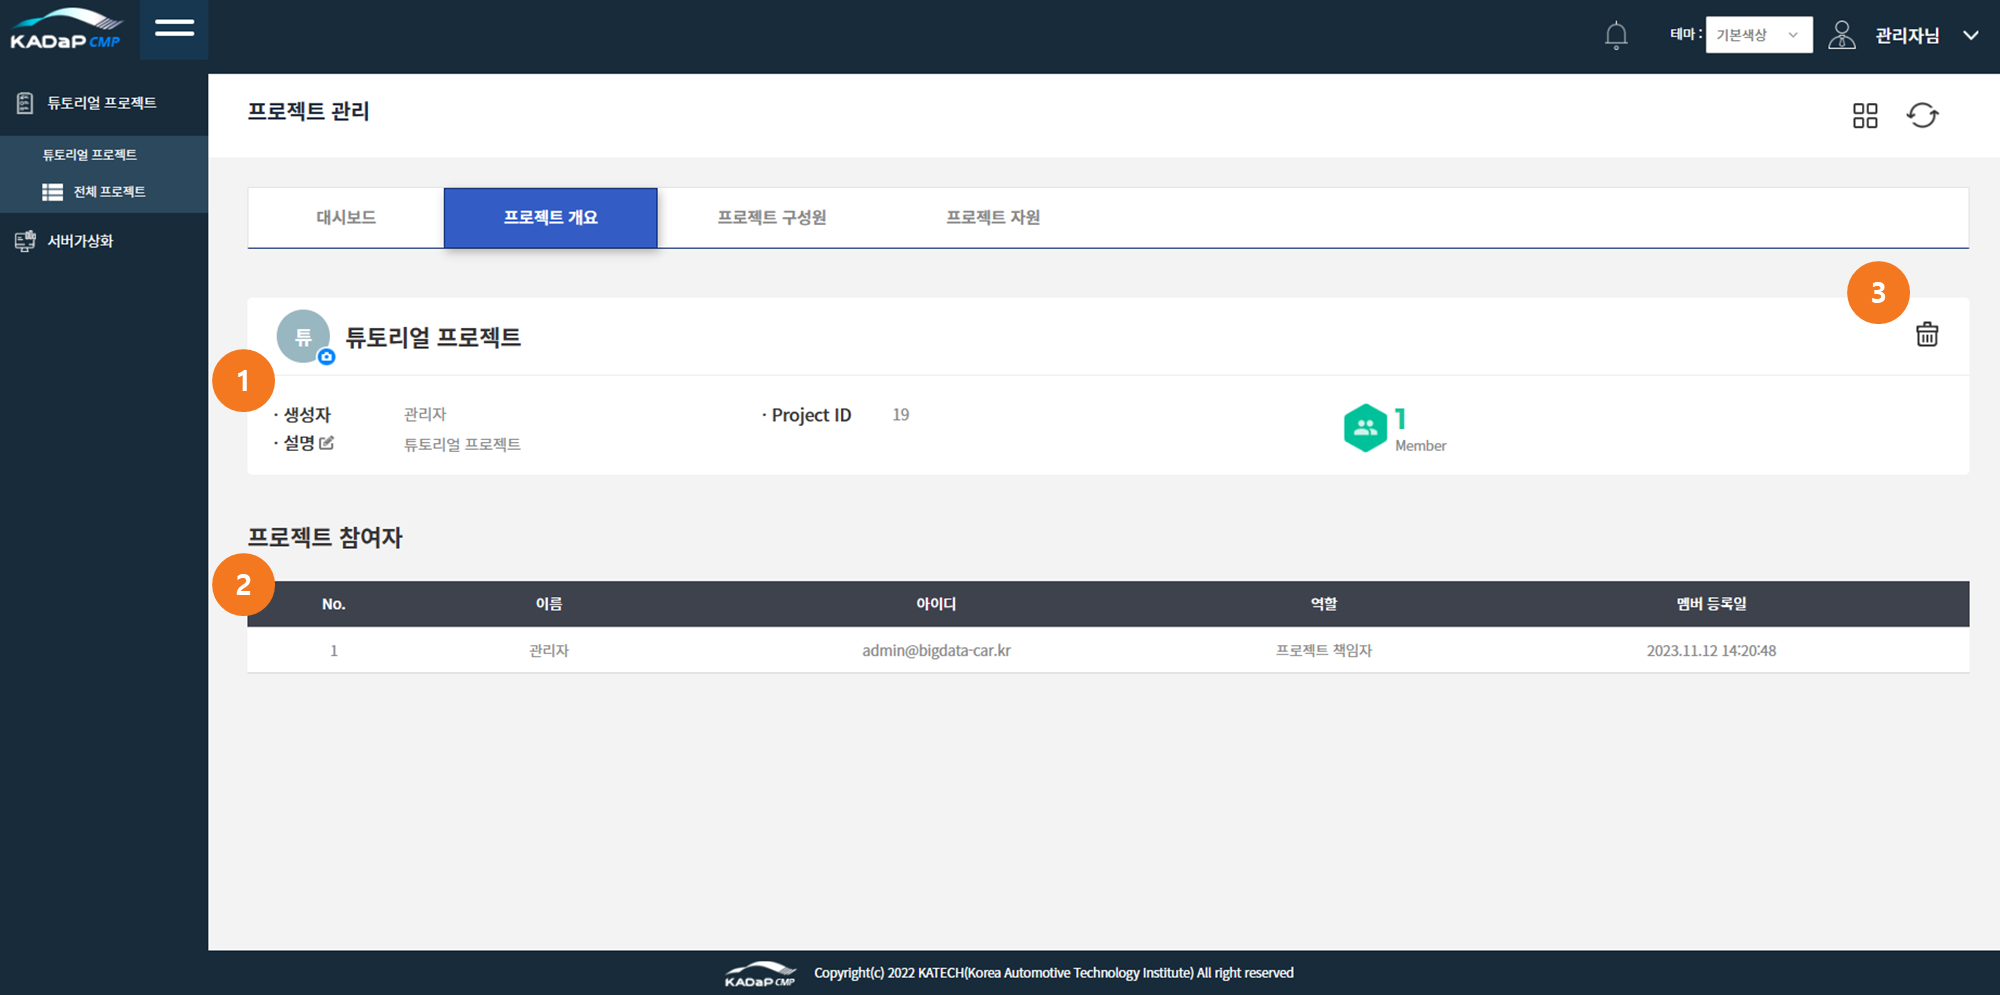This screenshot has width=2000, height=995.
Task: Expand the 관리자님 account menu arrow
Action: tap(1970, 35)
